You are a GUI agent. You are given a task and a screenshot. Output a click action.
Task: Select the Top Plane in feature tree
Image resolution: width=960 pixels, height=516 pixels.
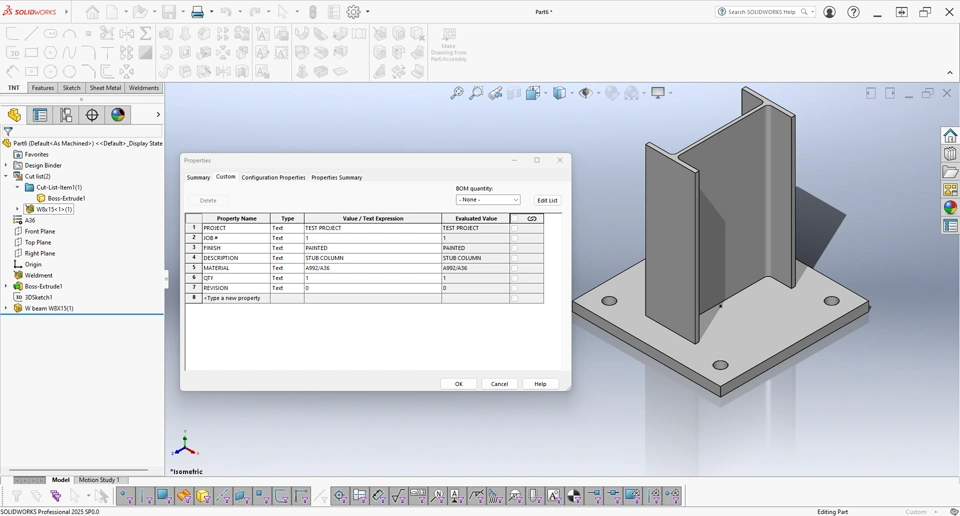38,243
